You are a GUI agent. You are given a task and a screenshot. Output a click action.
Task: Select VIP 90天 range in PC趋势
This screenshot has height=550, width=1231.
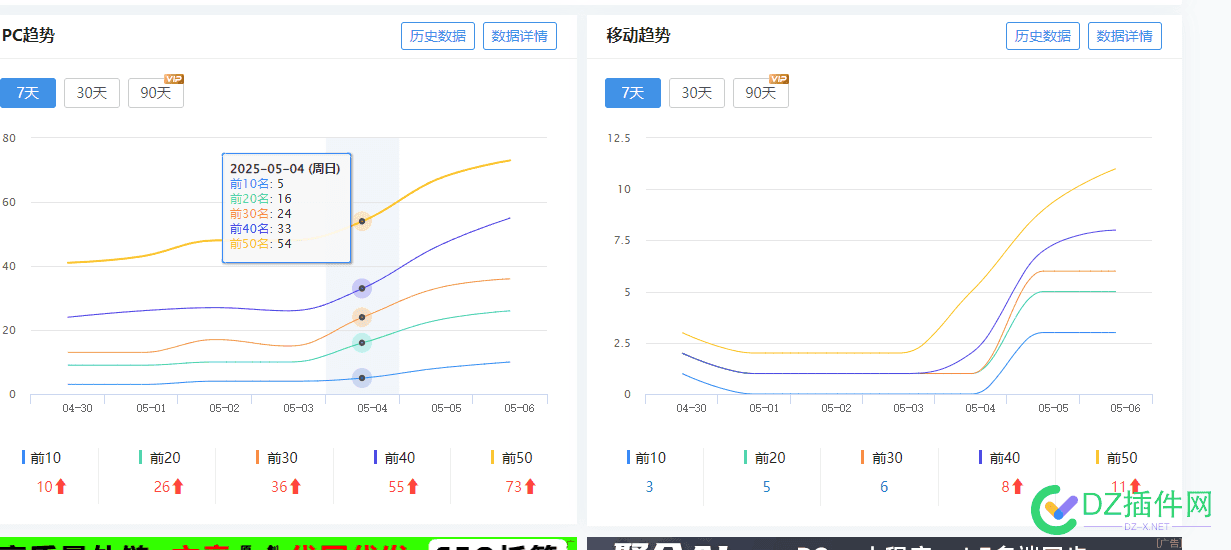(156, 93)
